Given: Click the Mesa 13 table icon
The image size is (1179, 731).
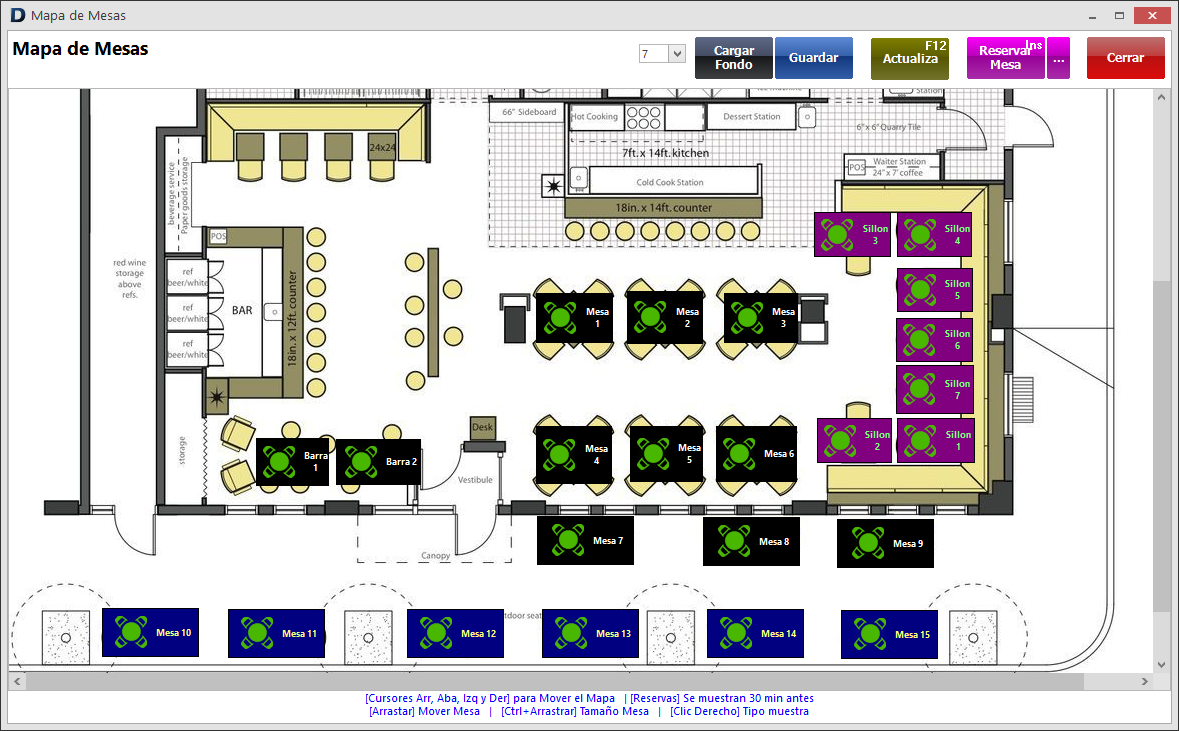Looking at the screenshot, I should click(x=571, y=633).
